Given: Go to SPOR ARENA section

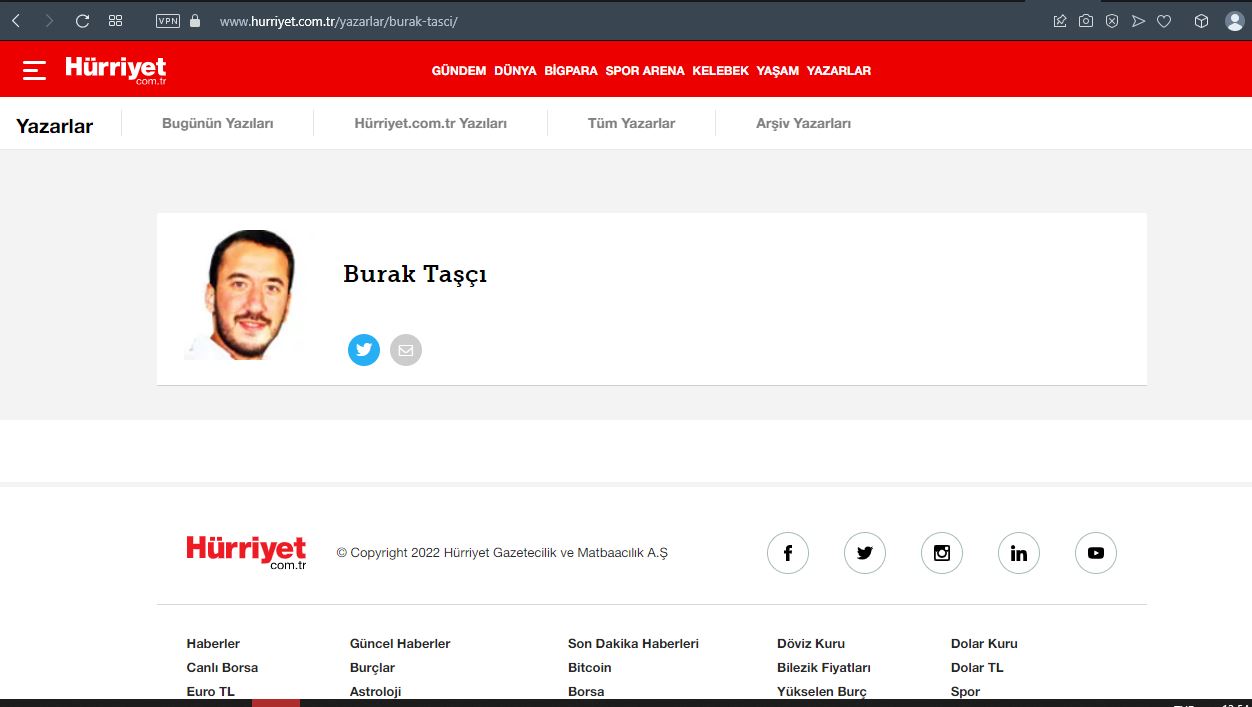Looking at the screenshot, I should [645, 71].
